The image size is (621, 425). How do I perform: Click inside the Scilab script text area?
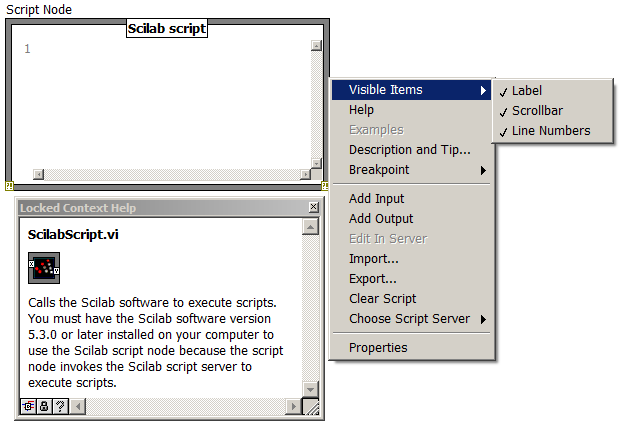[170, 107]
